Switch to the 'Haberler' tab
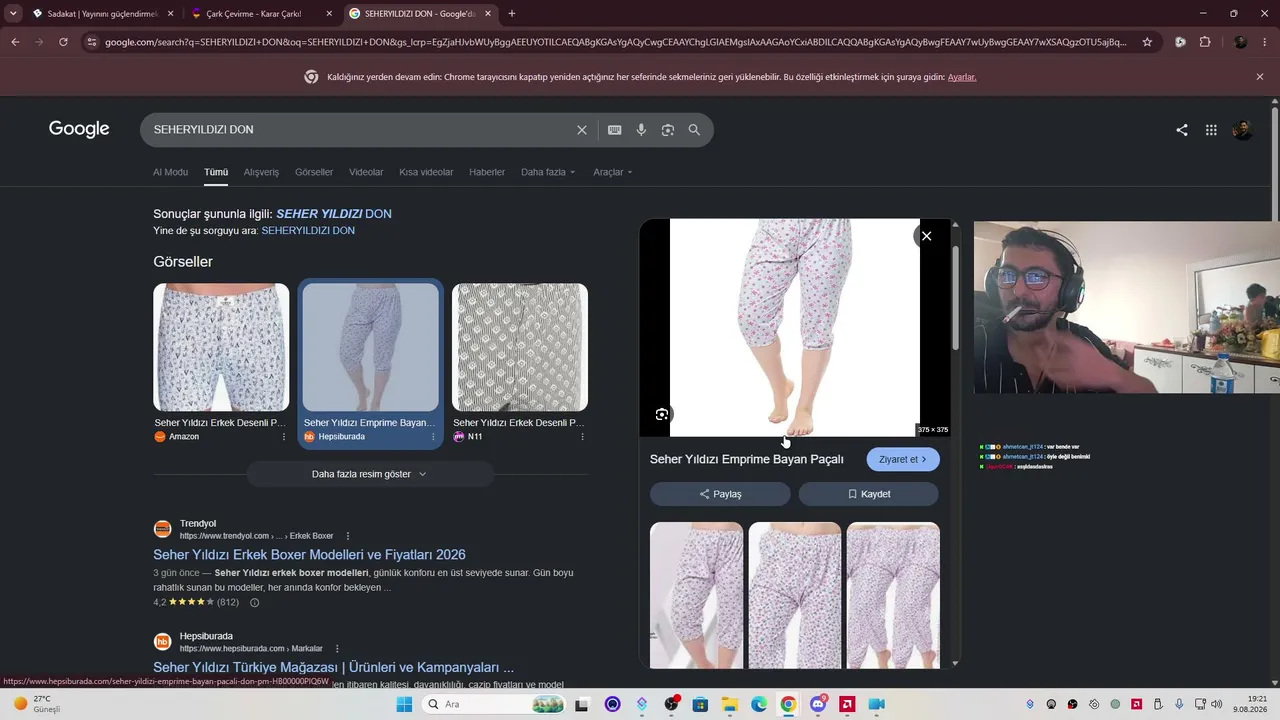Screen dimensions: 1280x720 (x=487, y=172)
